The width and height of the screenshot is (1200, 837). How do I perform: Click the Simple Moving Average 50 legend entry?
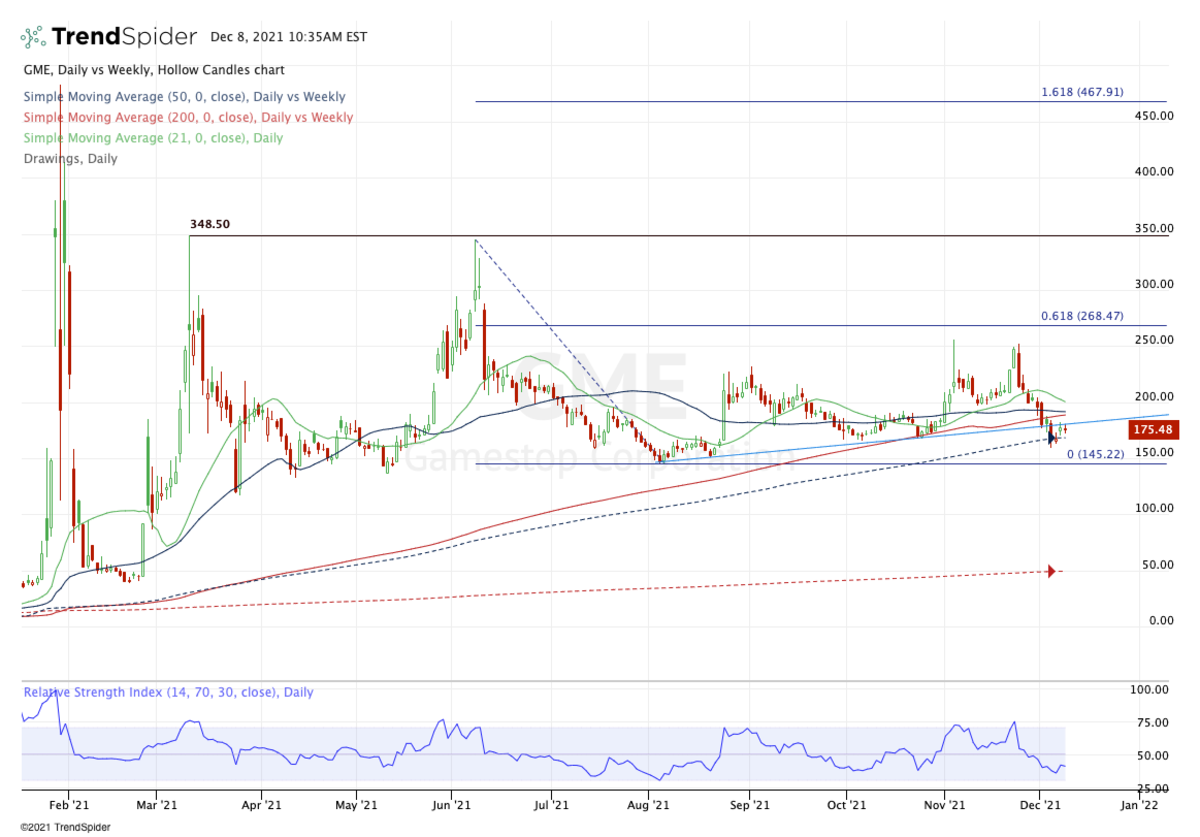coord(184,97)
